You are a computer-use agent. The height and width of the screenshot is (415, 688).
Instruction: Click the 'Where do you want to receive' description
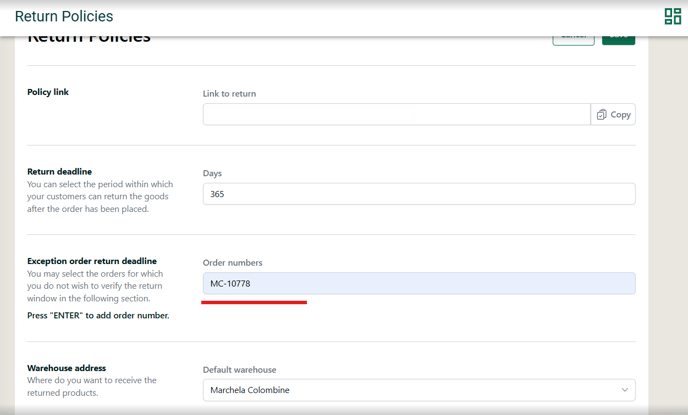point(92,386)
